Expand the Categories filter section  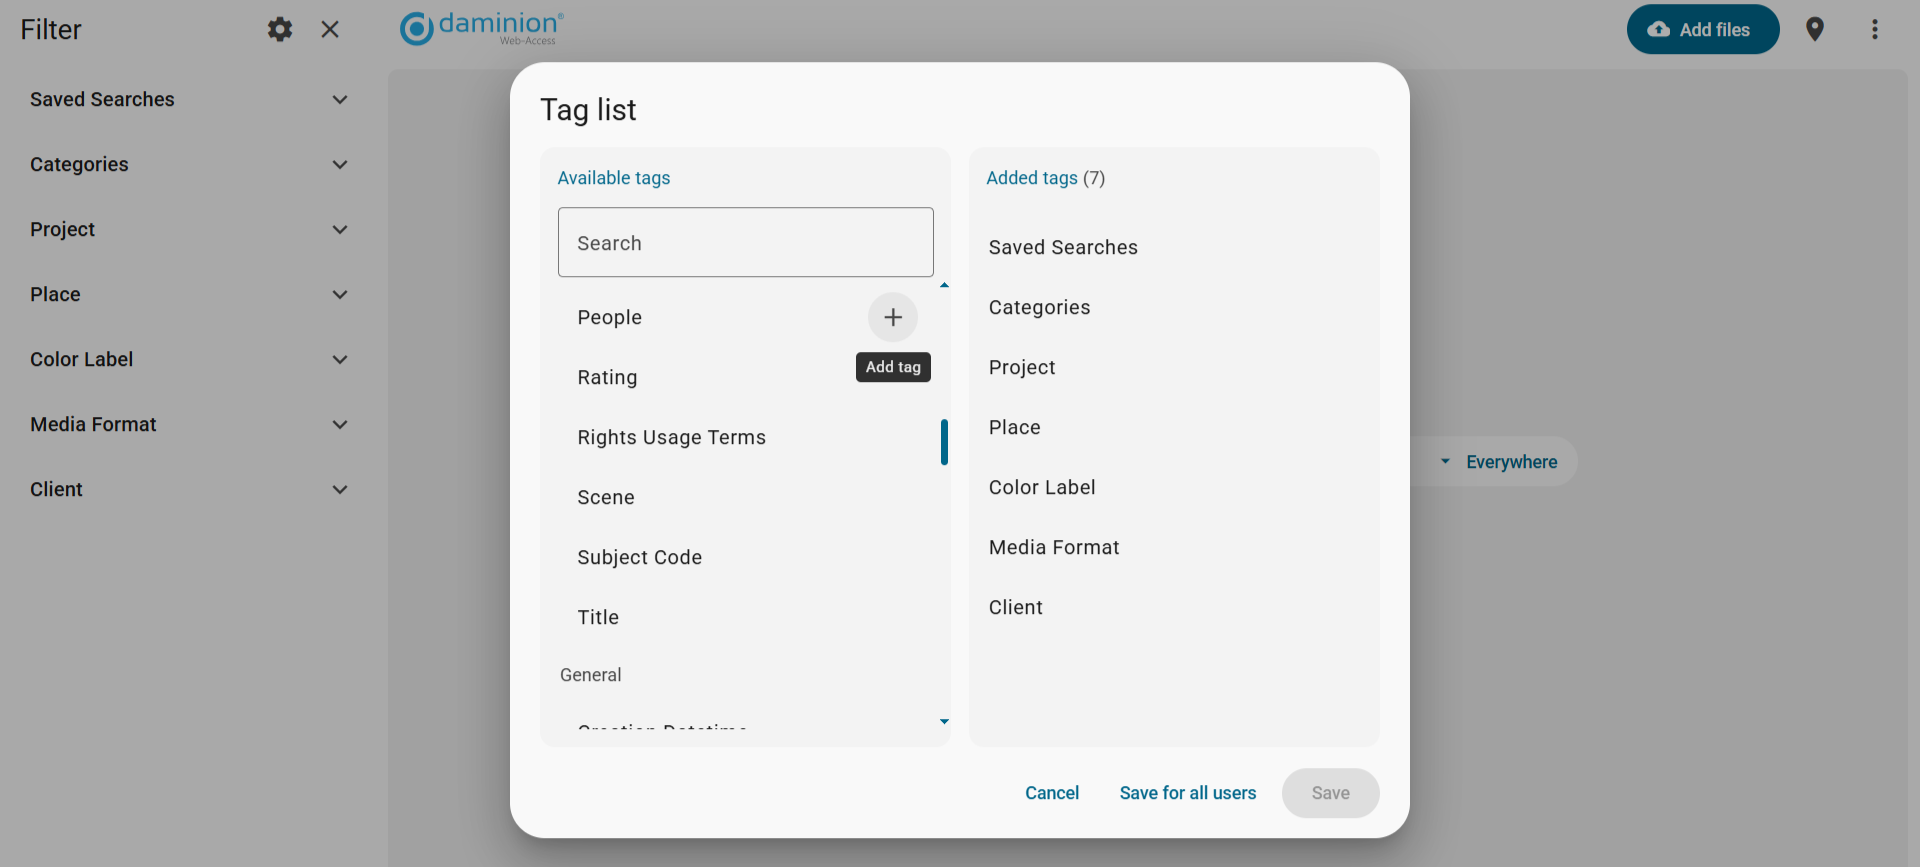coord(340,165)
